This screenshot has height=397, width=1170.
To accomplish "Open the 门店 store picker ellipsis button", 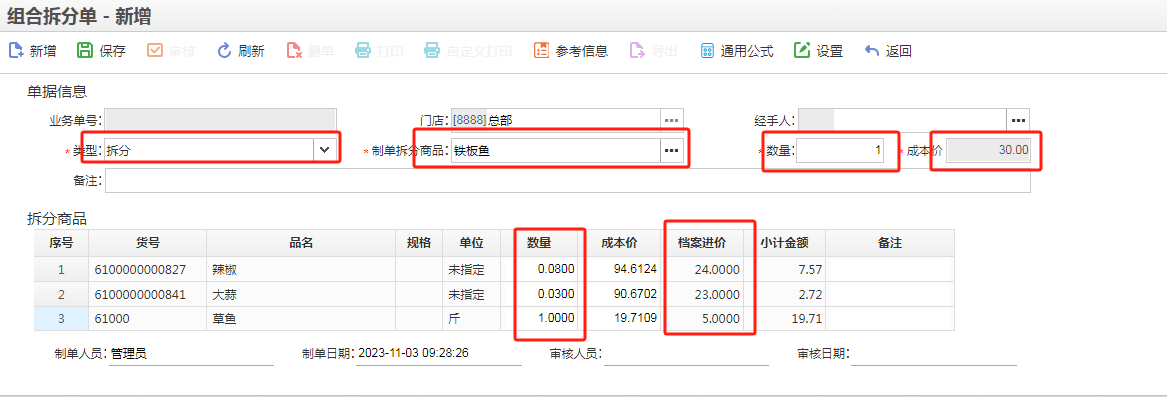I will 672,120.
